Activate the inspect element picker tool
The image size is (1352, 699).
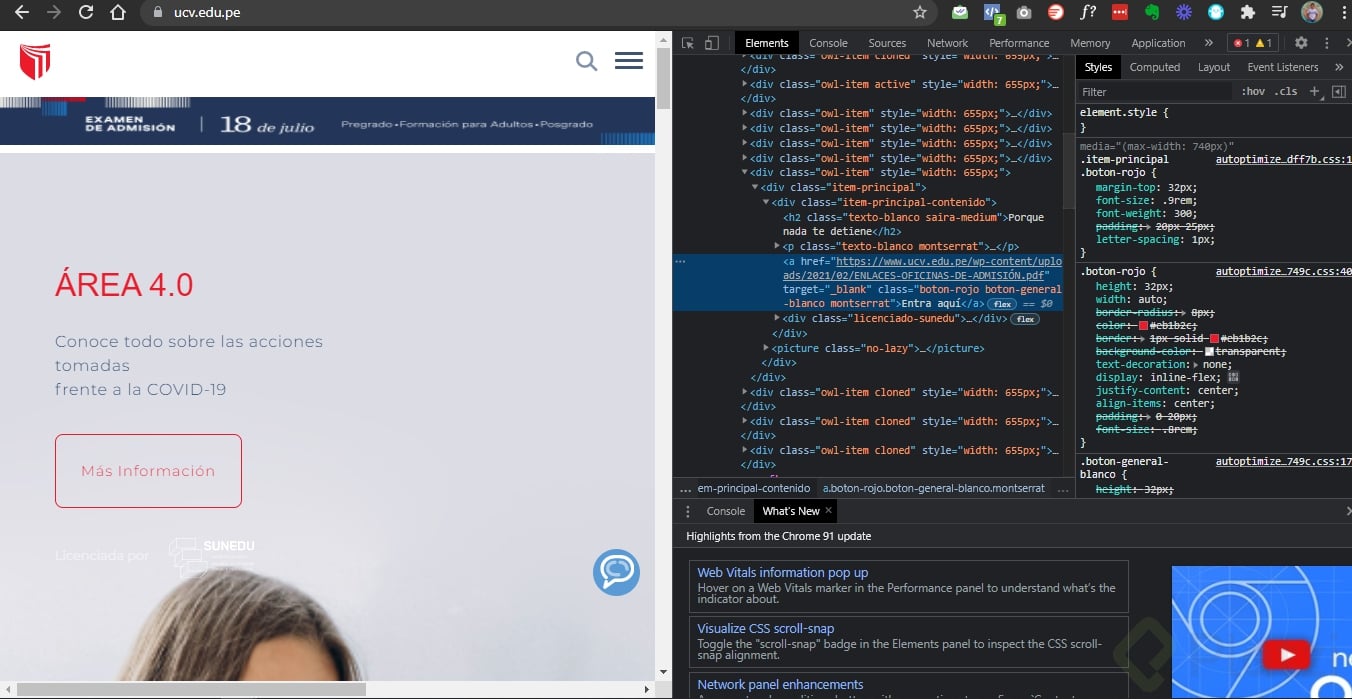[688, 43]
